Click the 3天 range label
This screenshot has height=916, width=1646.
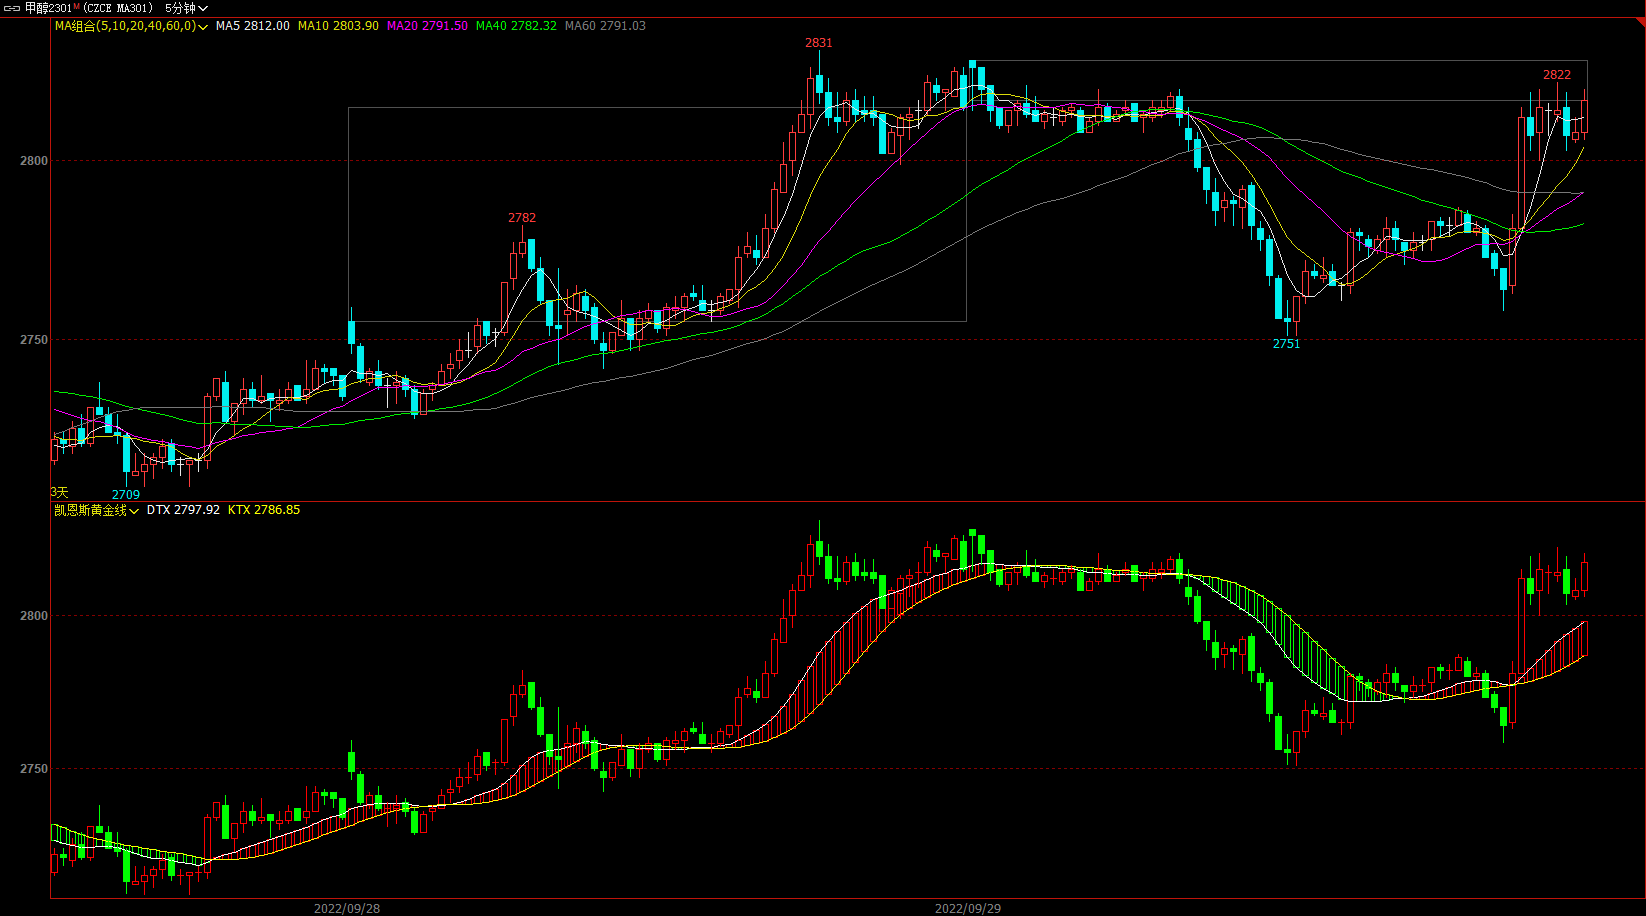tap(60, 492)
